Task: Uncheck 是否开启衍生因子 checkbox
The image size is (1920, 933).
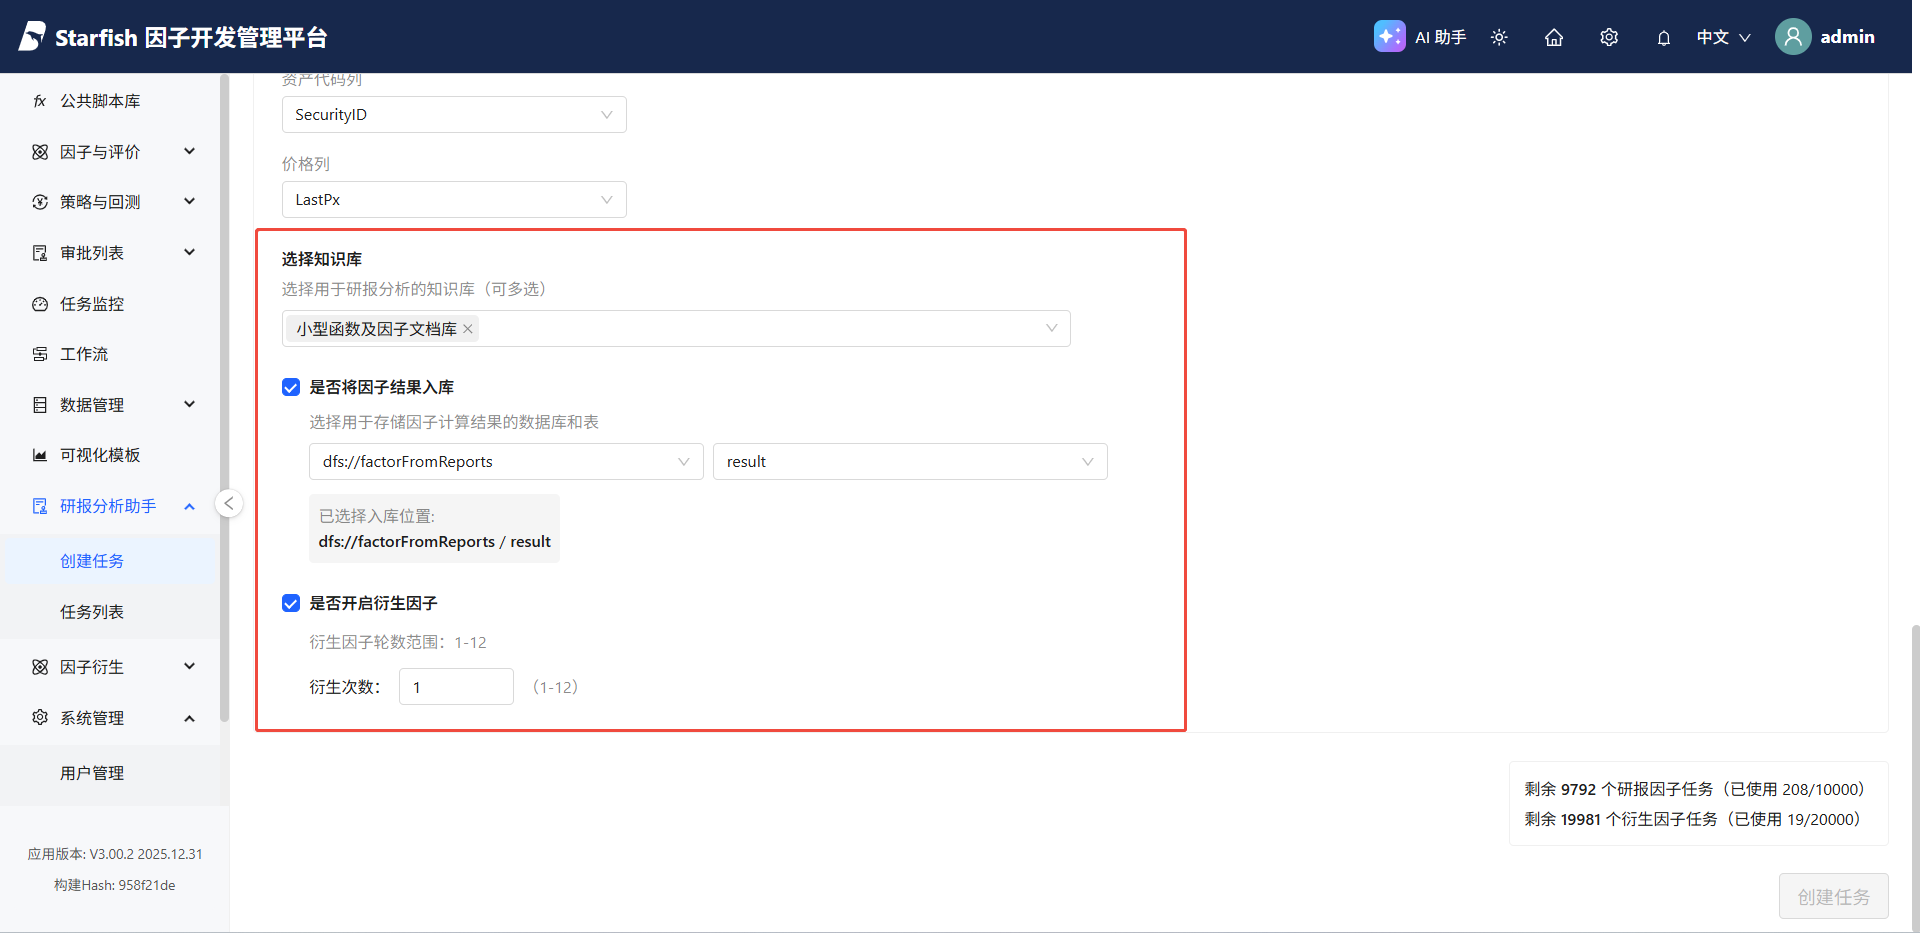Action: coord(291,603)
